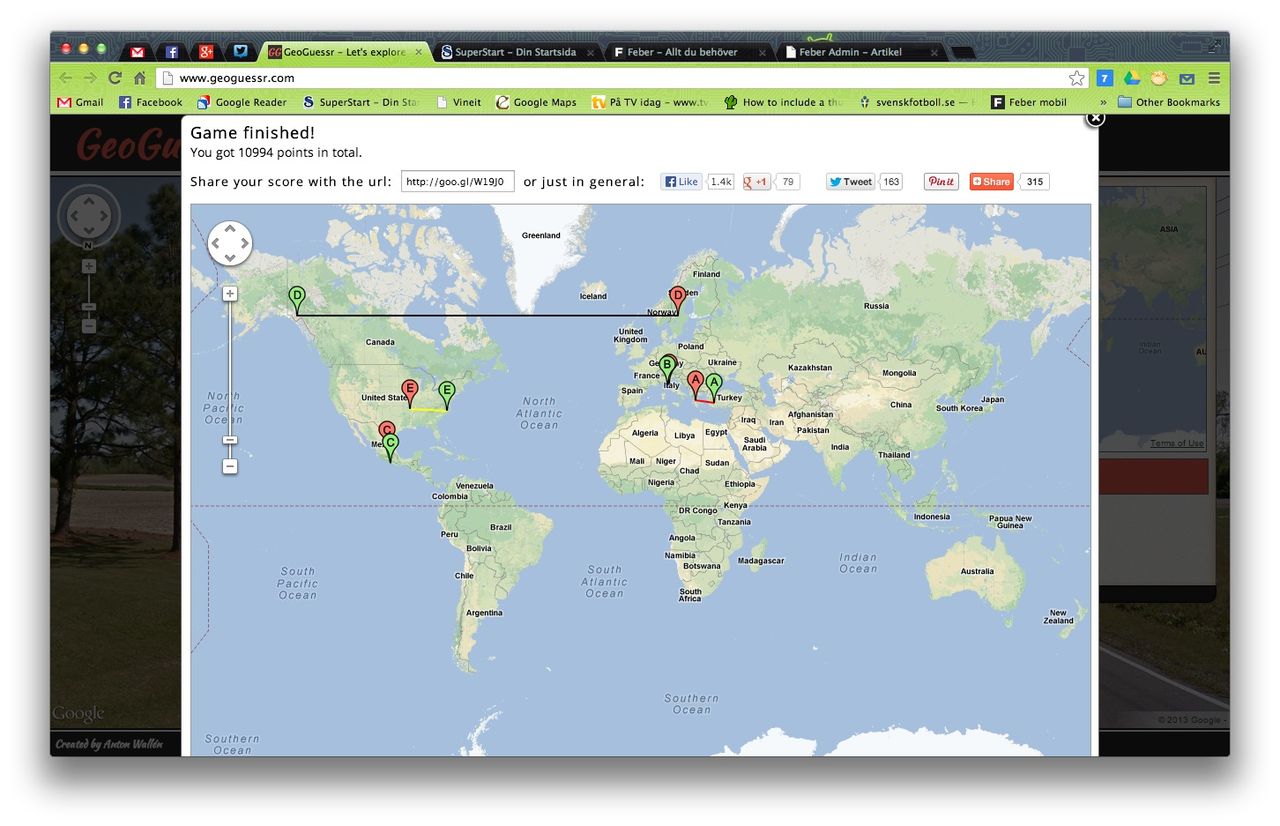
Task: Click the compass pan control in the background Street View
Action: (89, 214)
